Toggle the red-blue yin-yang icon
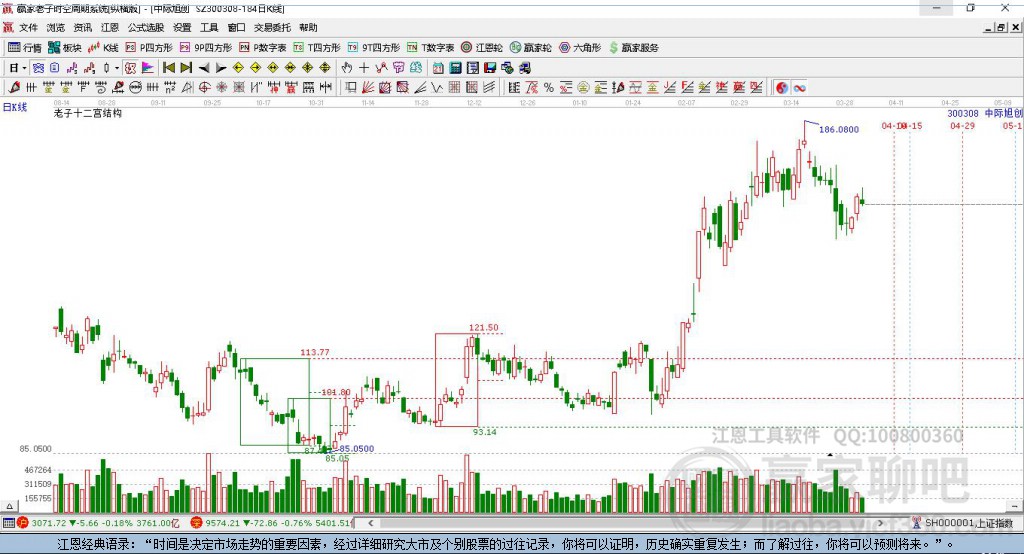This screenshot has width=1024, height=554. 782,88
